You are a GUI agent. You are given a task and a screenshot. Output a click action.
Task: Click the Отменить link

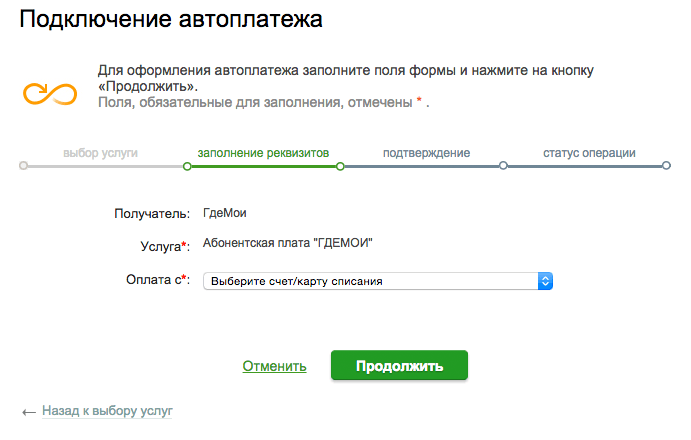click(x=275, y=366)
